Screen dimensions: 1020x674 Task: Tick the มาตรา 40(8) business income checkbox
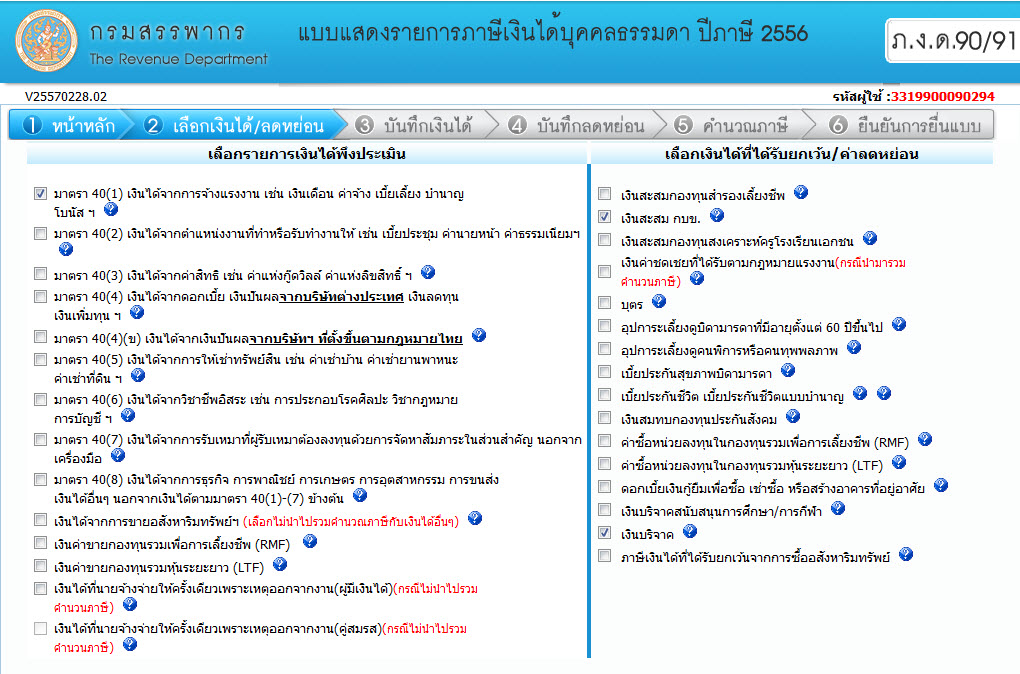point(40,479)
